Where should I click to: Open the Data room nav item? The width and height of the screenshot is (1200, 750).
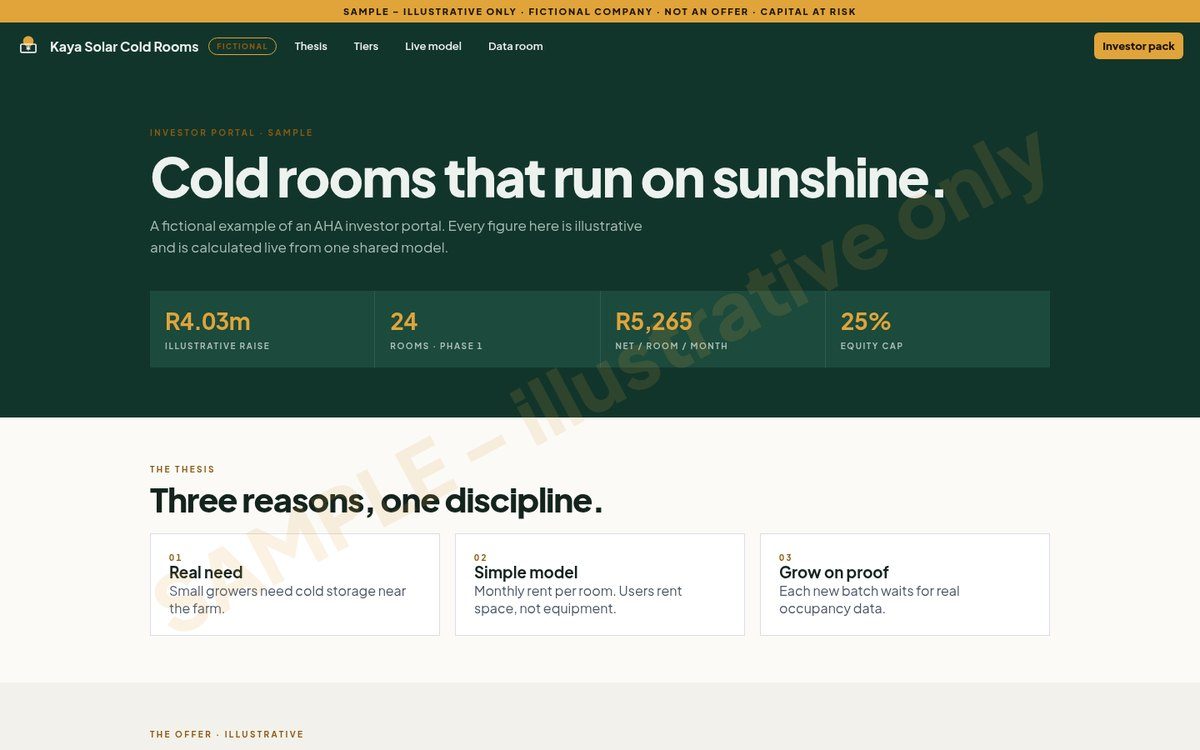[515, 46]
